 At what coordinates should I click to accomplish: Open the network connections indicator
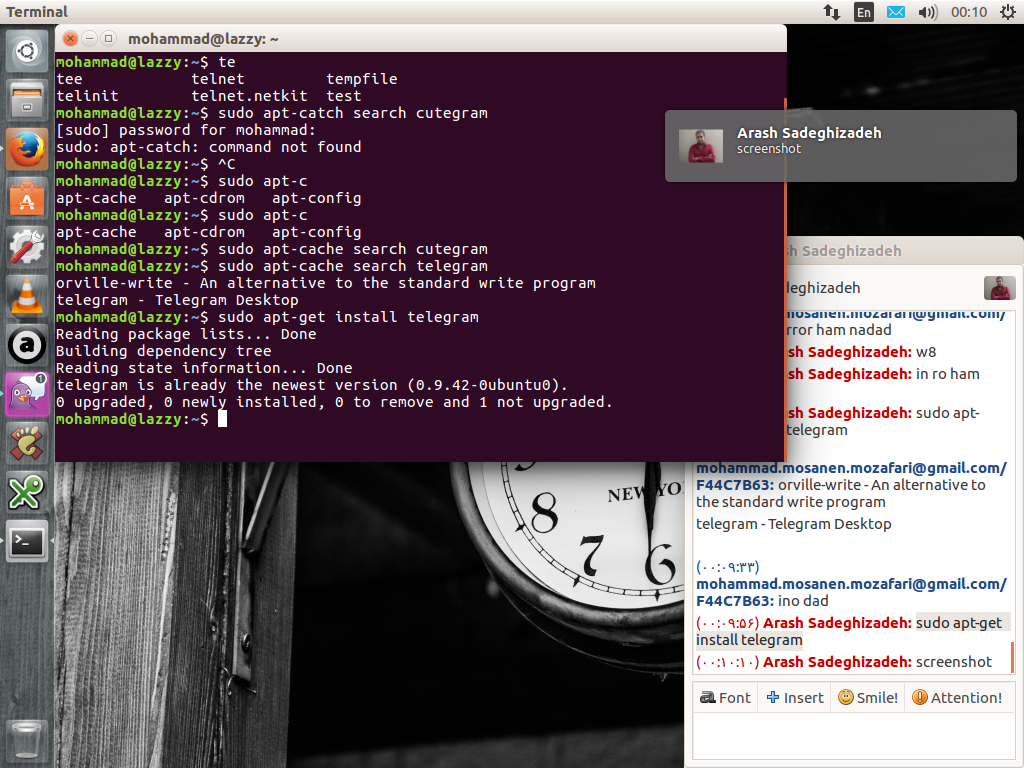click(x=831, y=12)
